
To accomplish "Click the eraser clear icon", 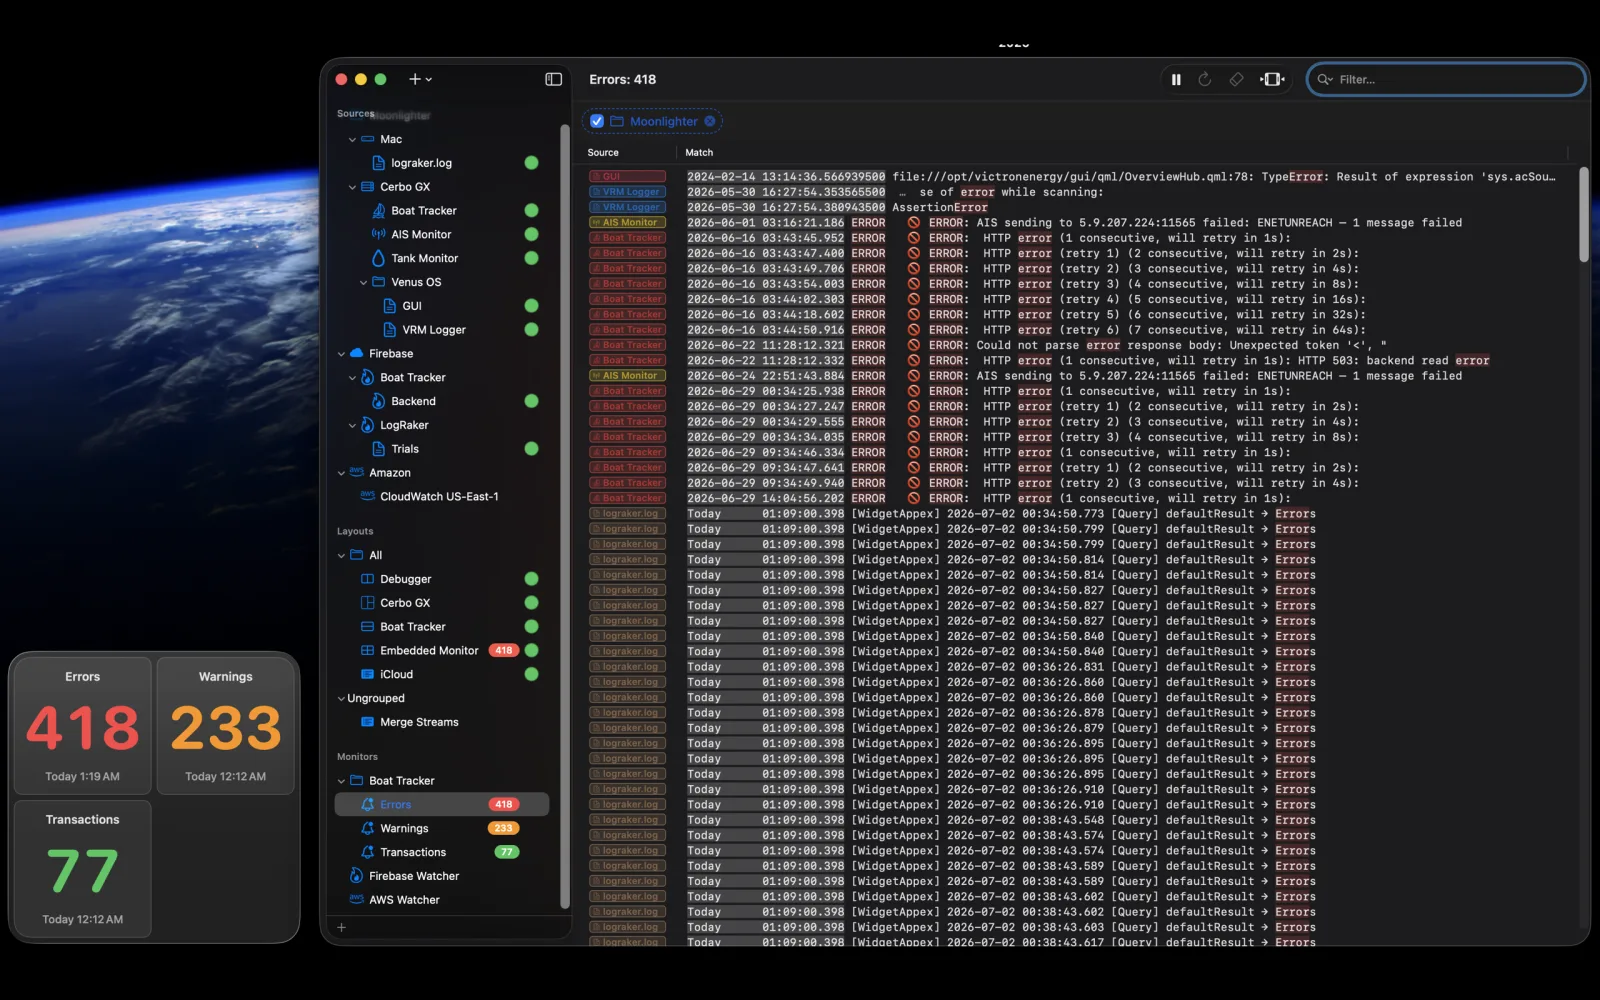I will [1237, 80].
